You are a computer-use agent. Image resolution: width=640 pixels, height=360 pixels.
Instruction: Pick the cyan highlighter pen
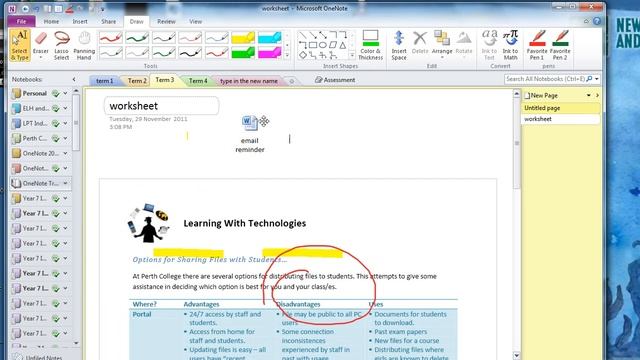coord(269,38)
